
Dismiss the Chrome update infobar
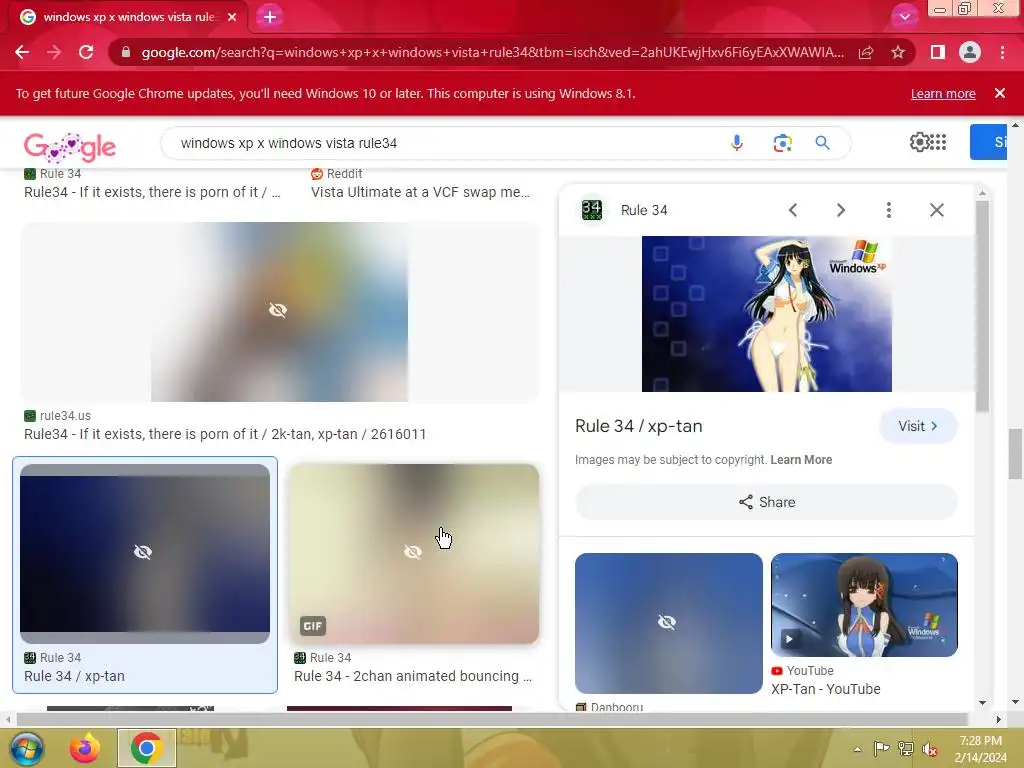[1000, 93]
